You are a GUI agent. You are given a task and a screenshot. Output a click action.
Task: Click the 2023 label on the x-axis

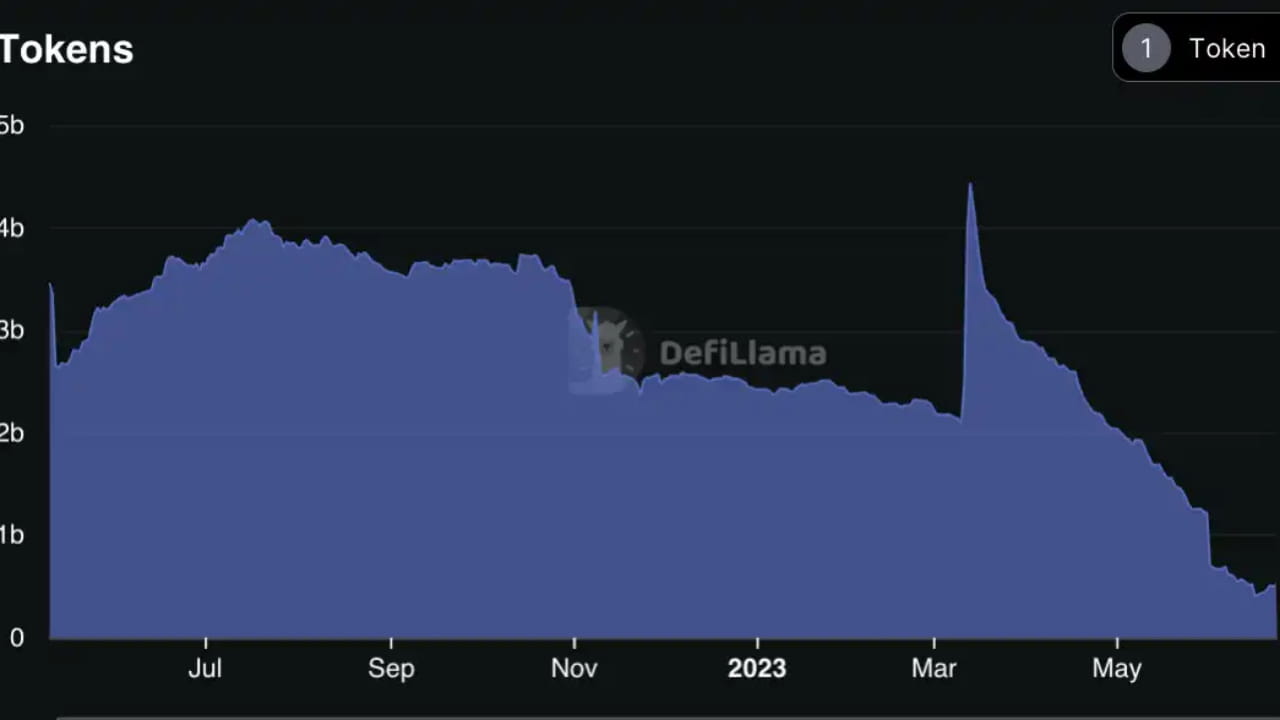pos(757,668)
